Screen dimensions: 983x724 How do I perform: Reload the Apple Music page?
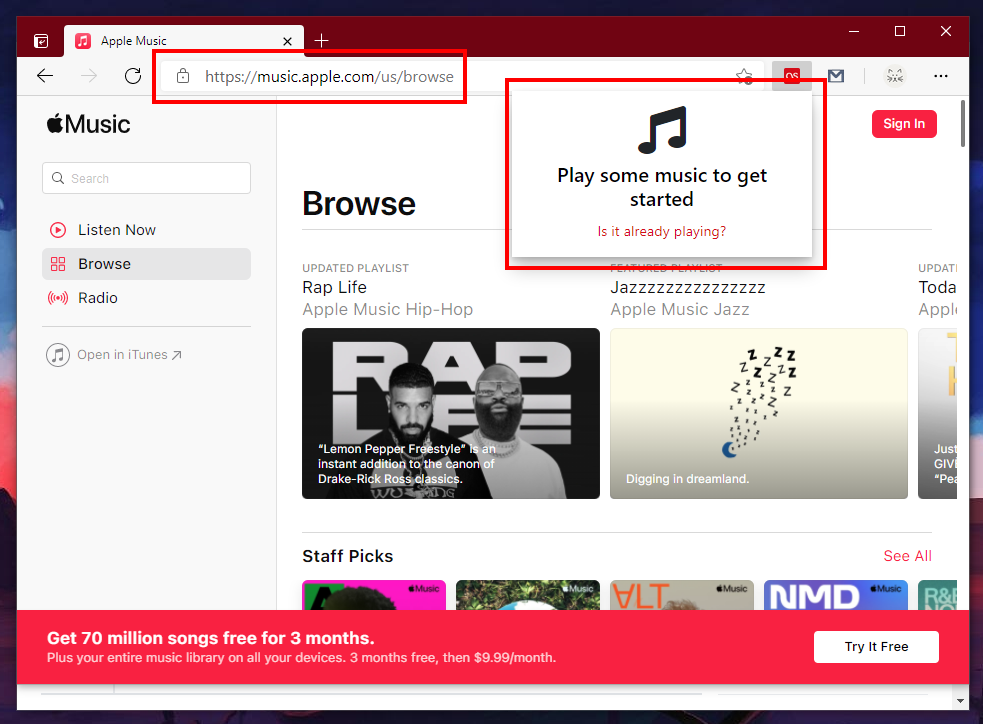pyautogui.click(x=132, y=75)
